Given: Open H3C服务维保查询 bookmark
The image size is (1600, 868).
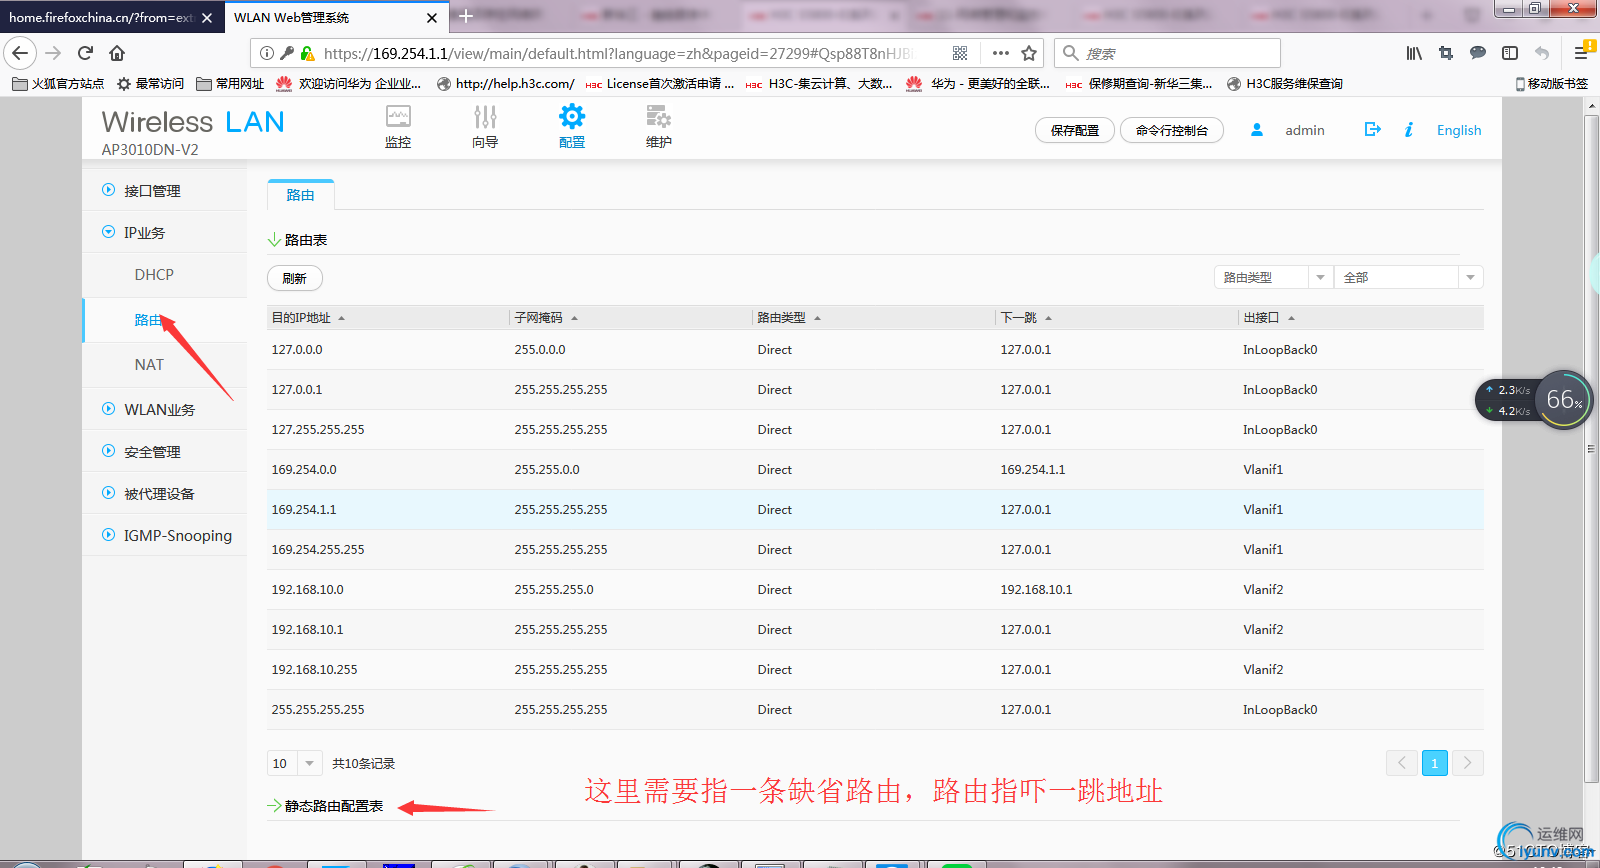Looking at the screenshot, I should (1285, 84).
